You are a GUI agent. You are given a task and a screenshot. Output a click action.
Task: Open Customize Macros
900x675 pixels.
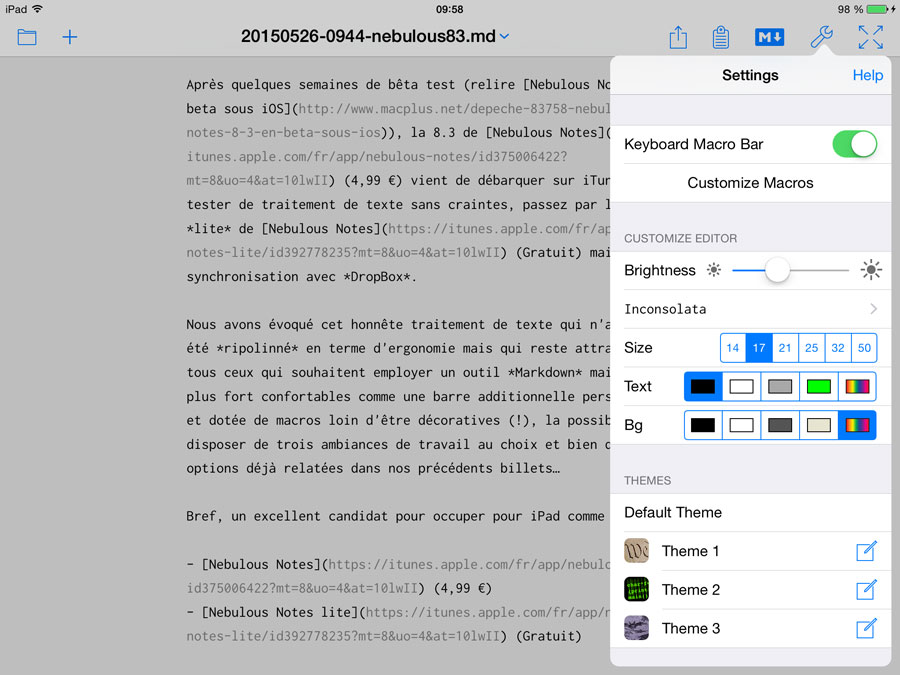[x=750, y=183]
